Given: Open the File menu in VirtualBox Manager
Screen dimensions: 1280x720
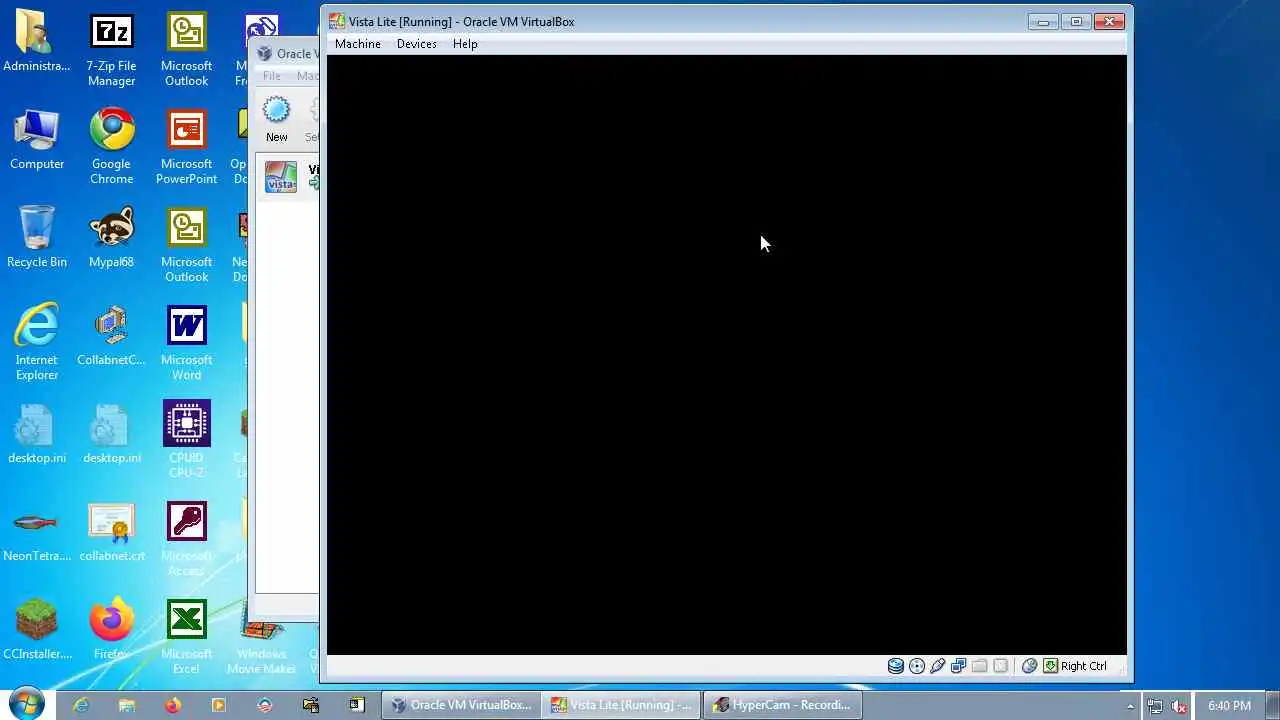Looking at the screenshot, I should [x=272, y=76].
